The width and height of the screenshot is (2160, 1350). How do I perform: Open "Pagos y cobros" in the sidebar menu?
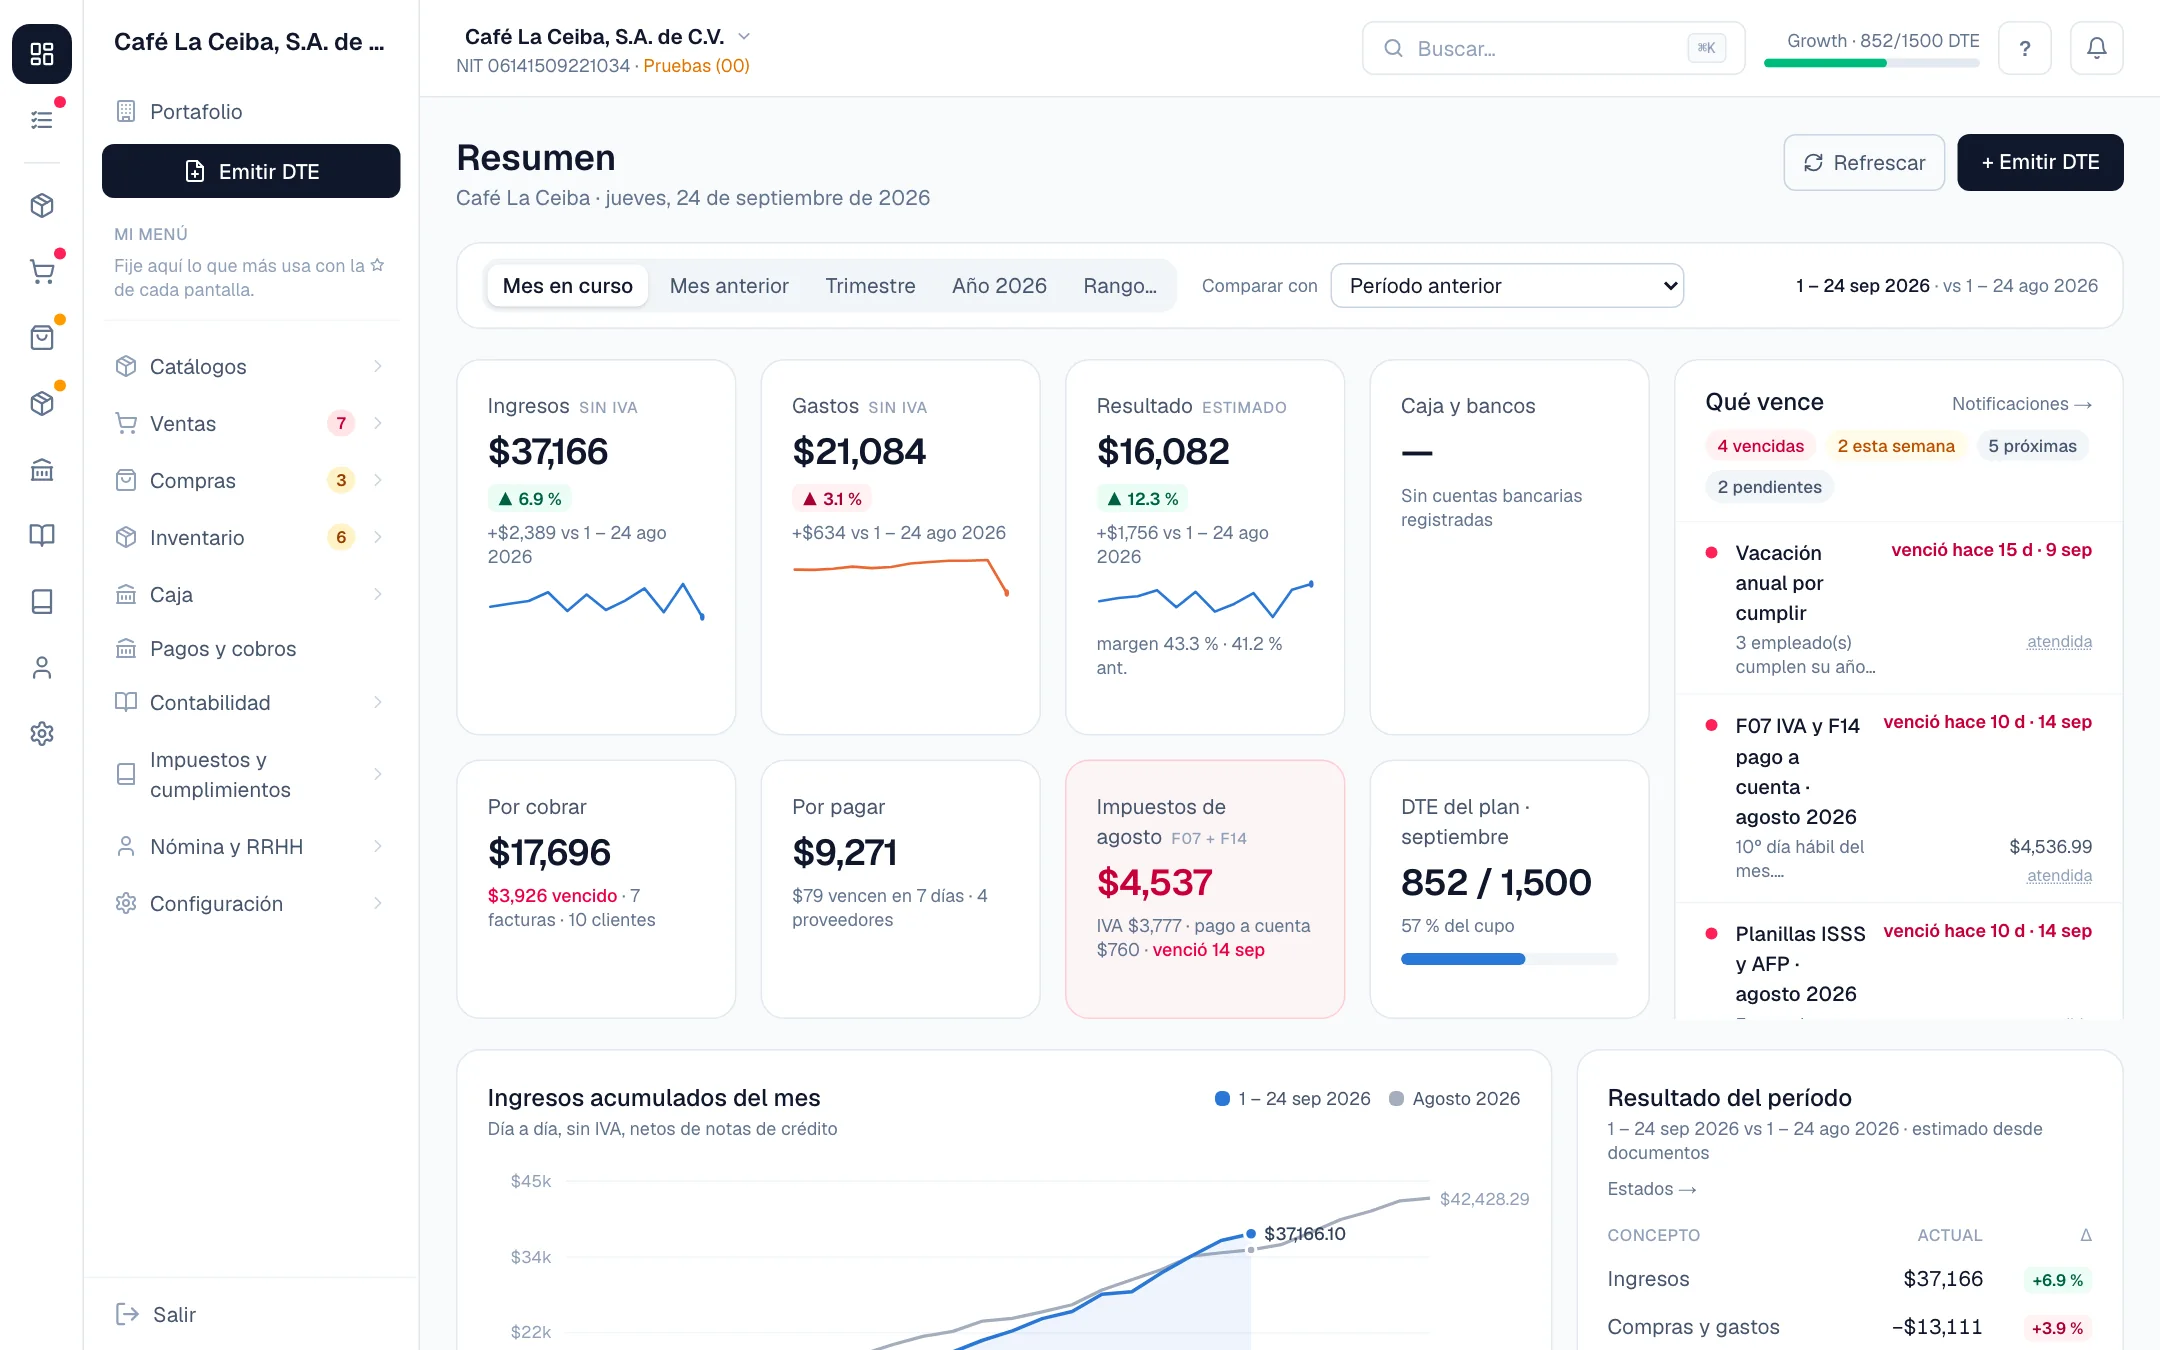point(251,648)
